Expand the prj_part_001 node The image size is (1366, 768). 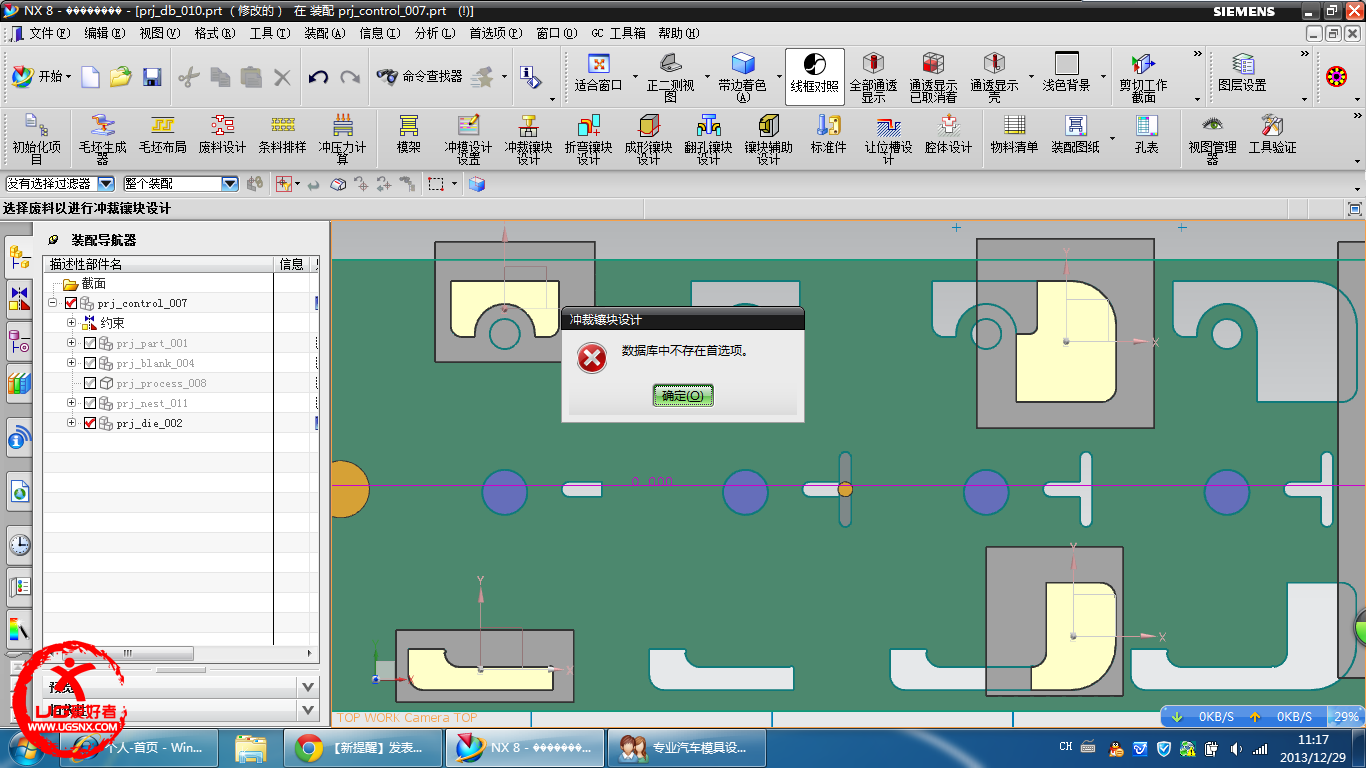71,343
